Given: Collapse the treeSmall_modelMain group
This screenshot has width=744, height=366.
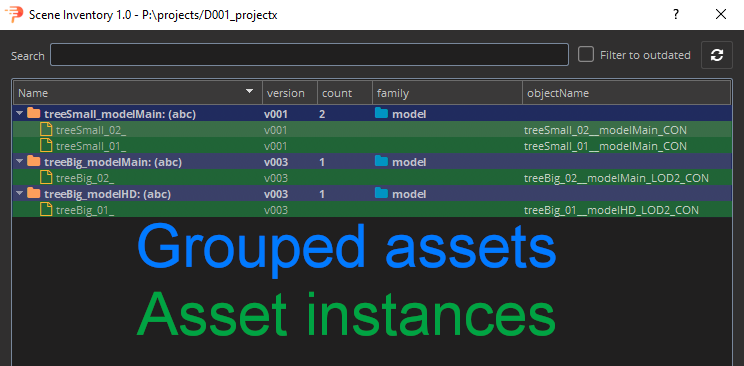Looking at the screenshot, I should (19, 113).
